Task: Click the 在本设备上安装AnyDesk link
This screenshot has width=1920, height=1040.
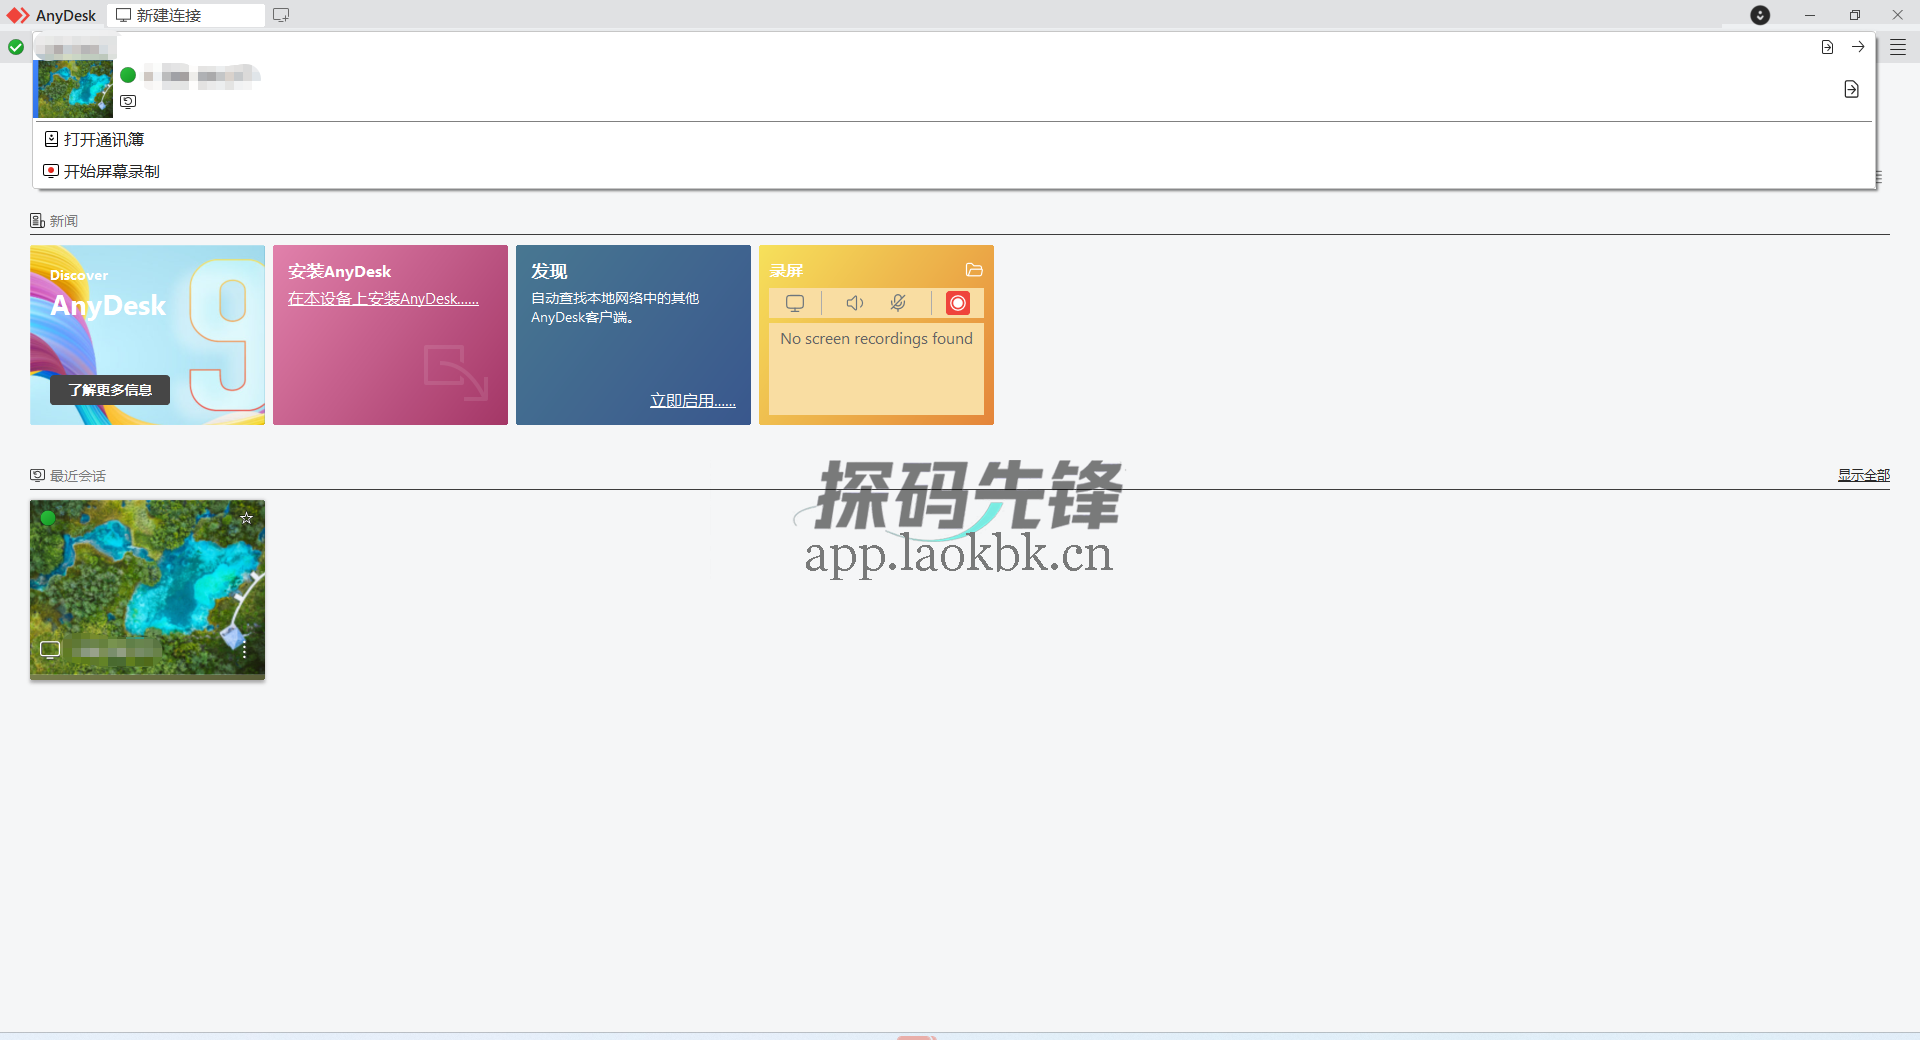Action: pyautogui.click(x=382, y=298)
